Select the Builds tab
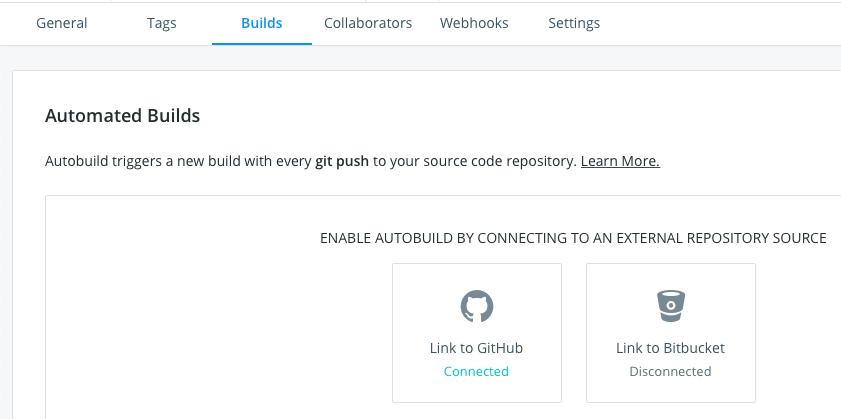 262,23
